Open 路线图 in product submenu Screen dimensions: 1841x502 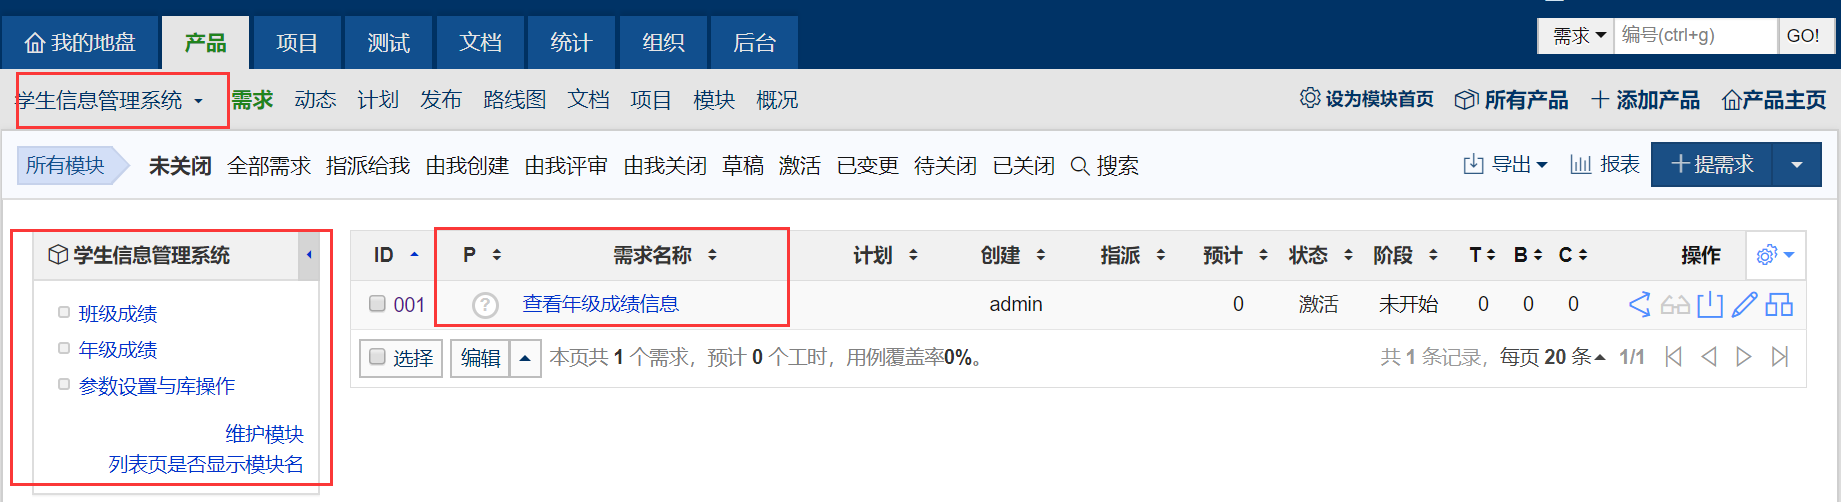[x=515, y=100]
